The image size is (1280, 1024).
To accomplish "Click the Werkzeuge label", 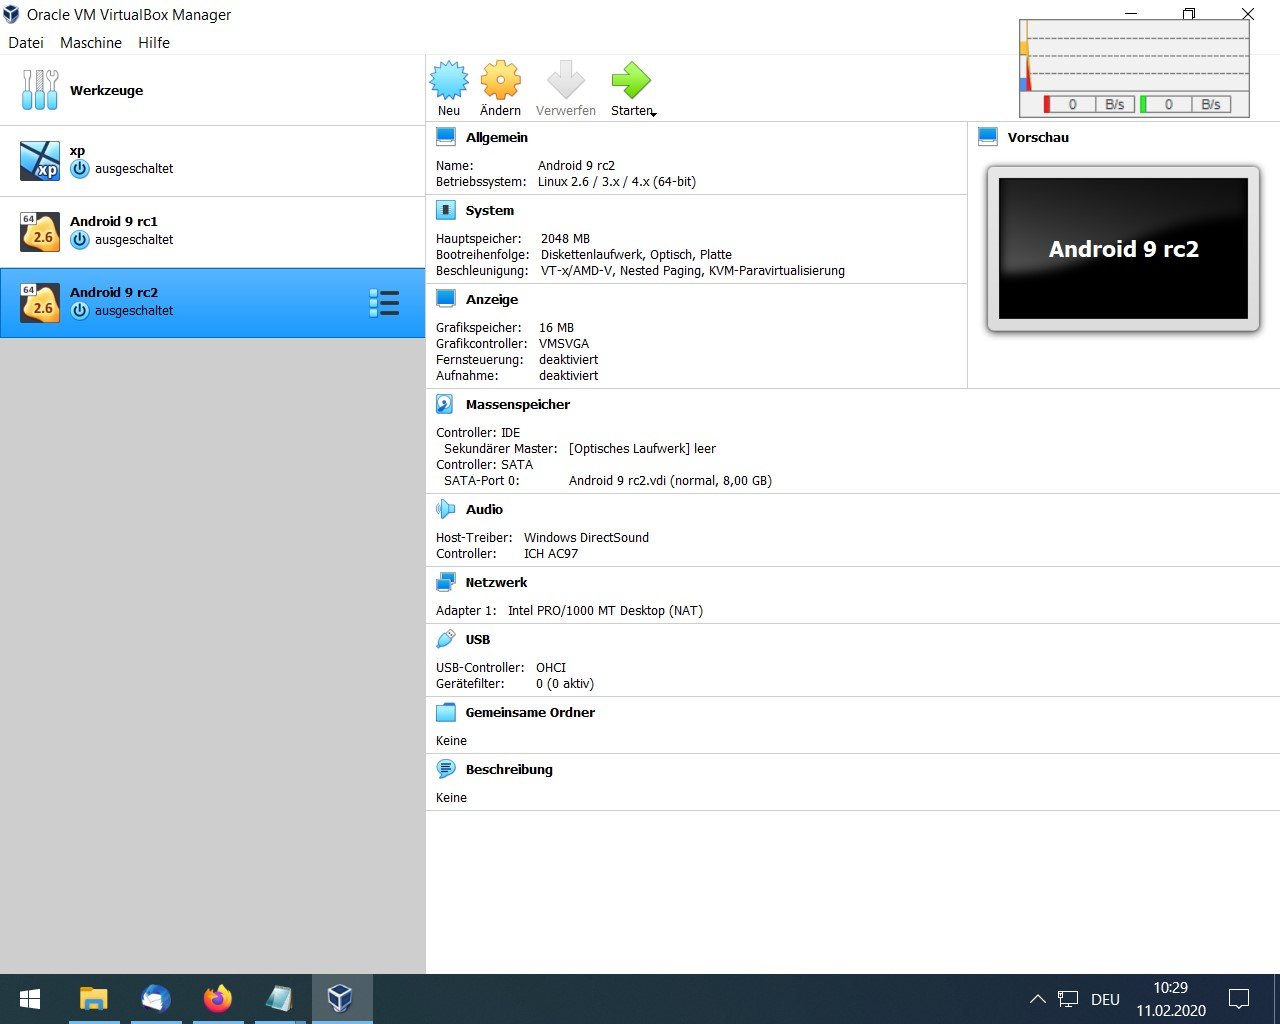I will (106, 90).
